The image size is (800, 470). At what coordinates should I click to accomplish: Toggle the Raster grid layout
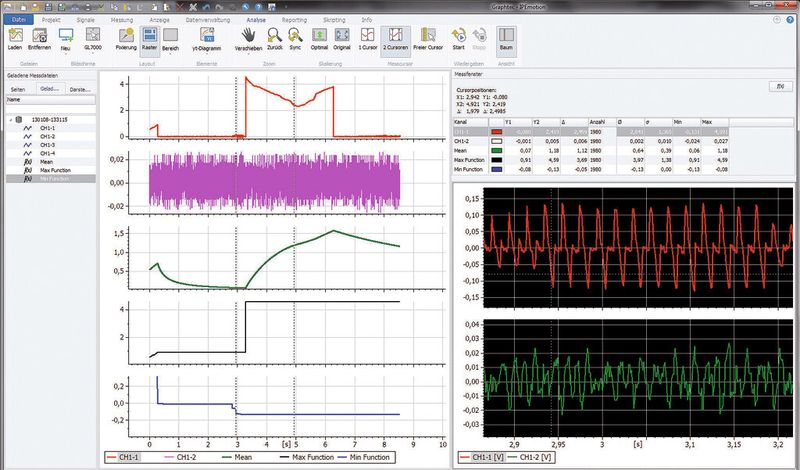pos(149,35)
